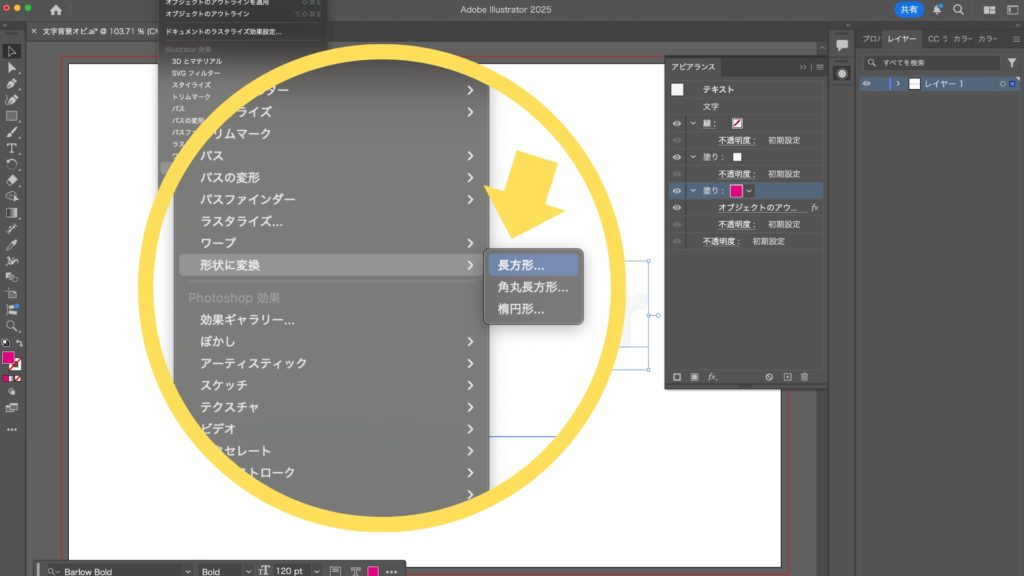Expand the レイヤー 1 layer tree
The height and width of the screenshot is (576, 1024).
click(x=898, y=84)
